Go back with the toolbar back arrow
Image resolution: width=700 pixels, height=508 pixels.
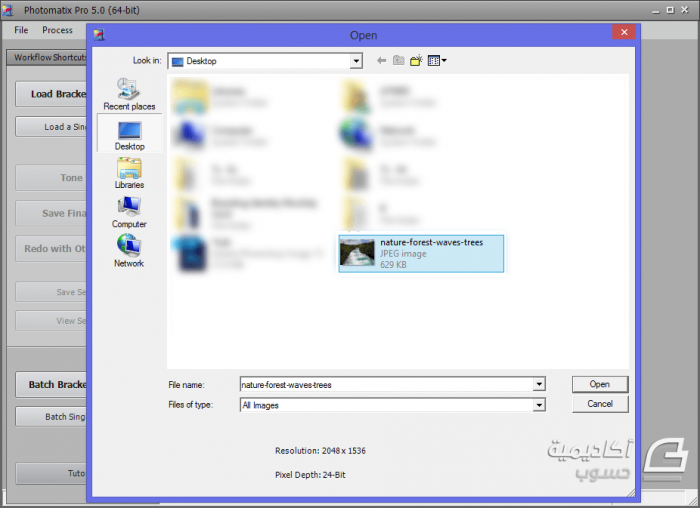381,60
